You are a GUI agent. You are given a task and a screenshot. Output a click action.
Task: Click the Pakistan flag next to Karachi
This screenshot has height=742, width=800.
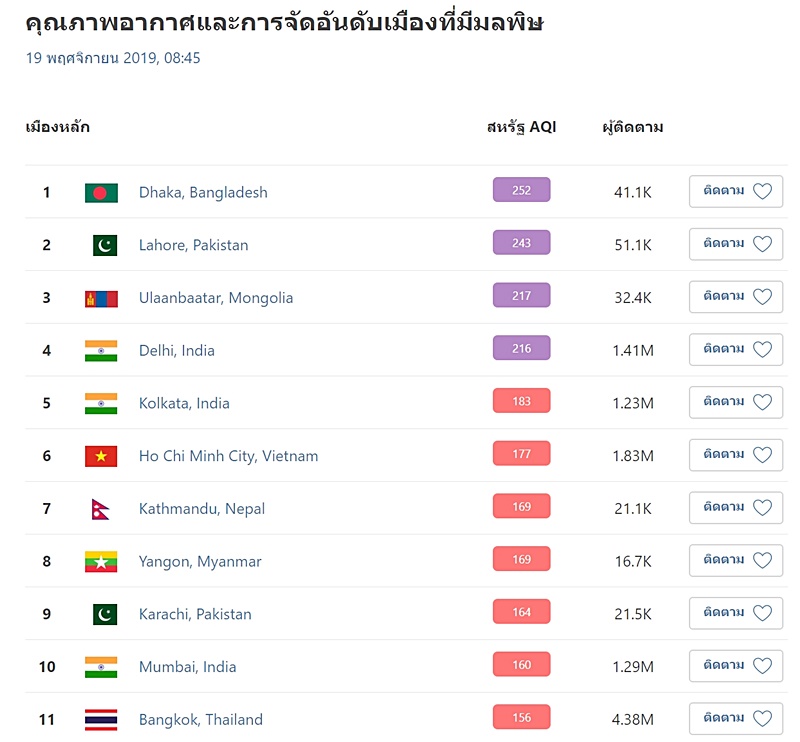pos(105,614)
